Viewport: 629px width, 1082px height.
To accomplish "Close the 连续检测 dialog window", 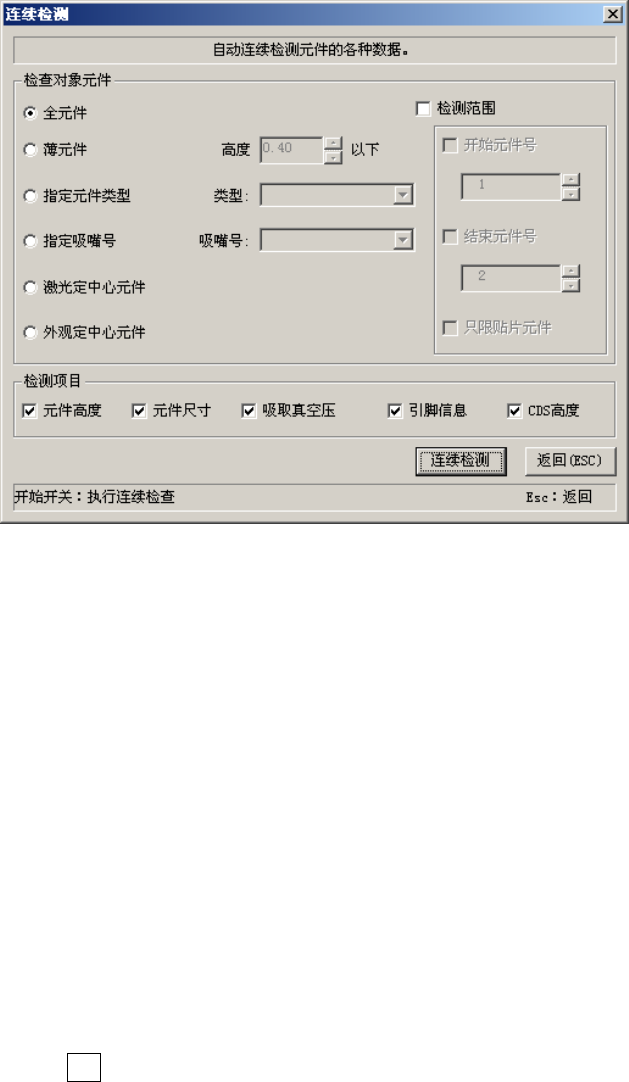I will [612, 14].
